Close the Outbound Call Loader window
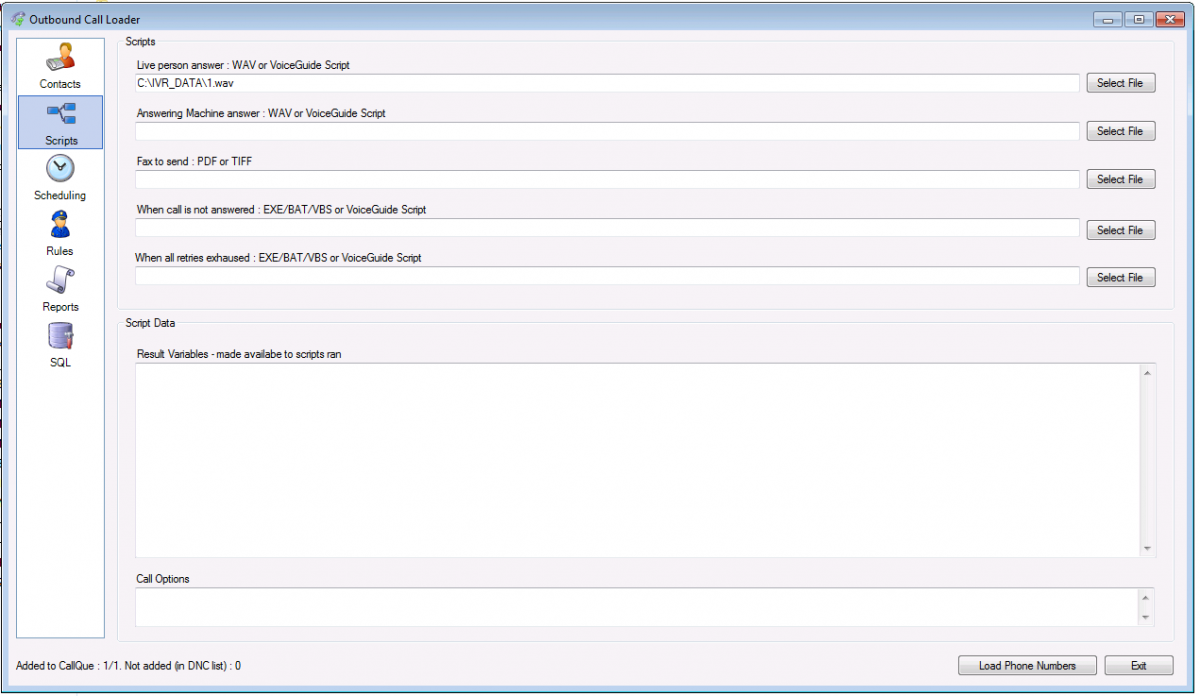The height and width of the screenshot is (696, 1200). click(1169, 19)
